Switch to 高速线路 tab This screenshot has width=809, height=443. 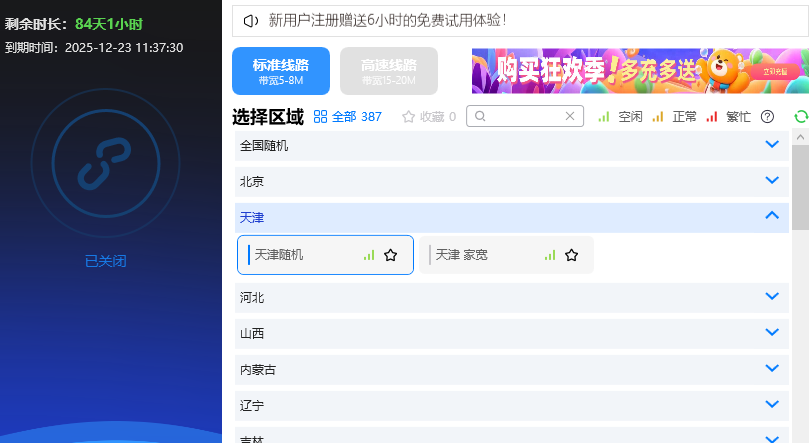(x=388, y=71)
